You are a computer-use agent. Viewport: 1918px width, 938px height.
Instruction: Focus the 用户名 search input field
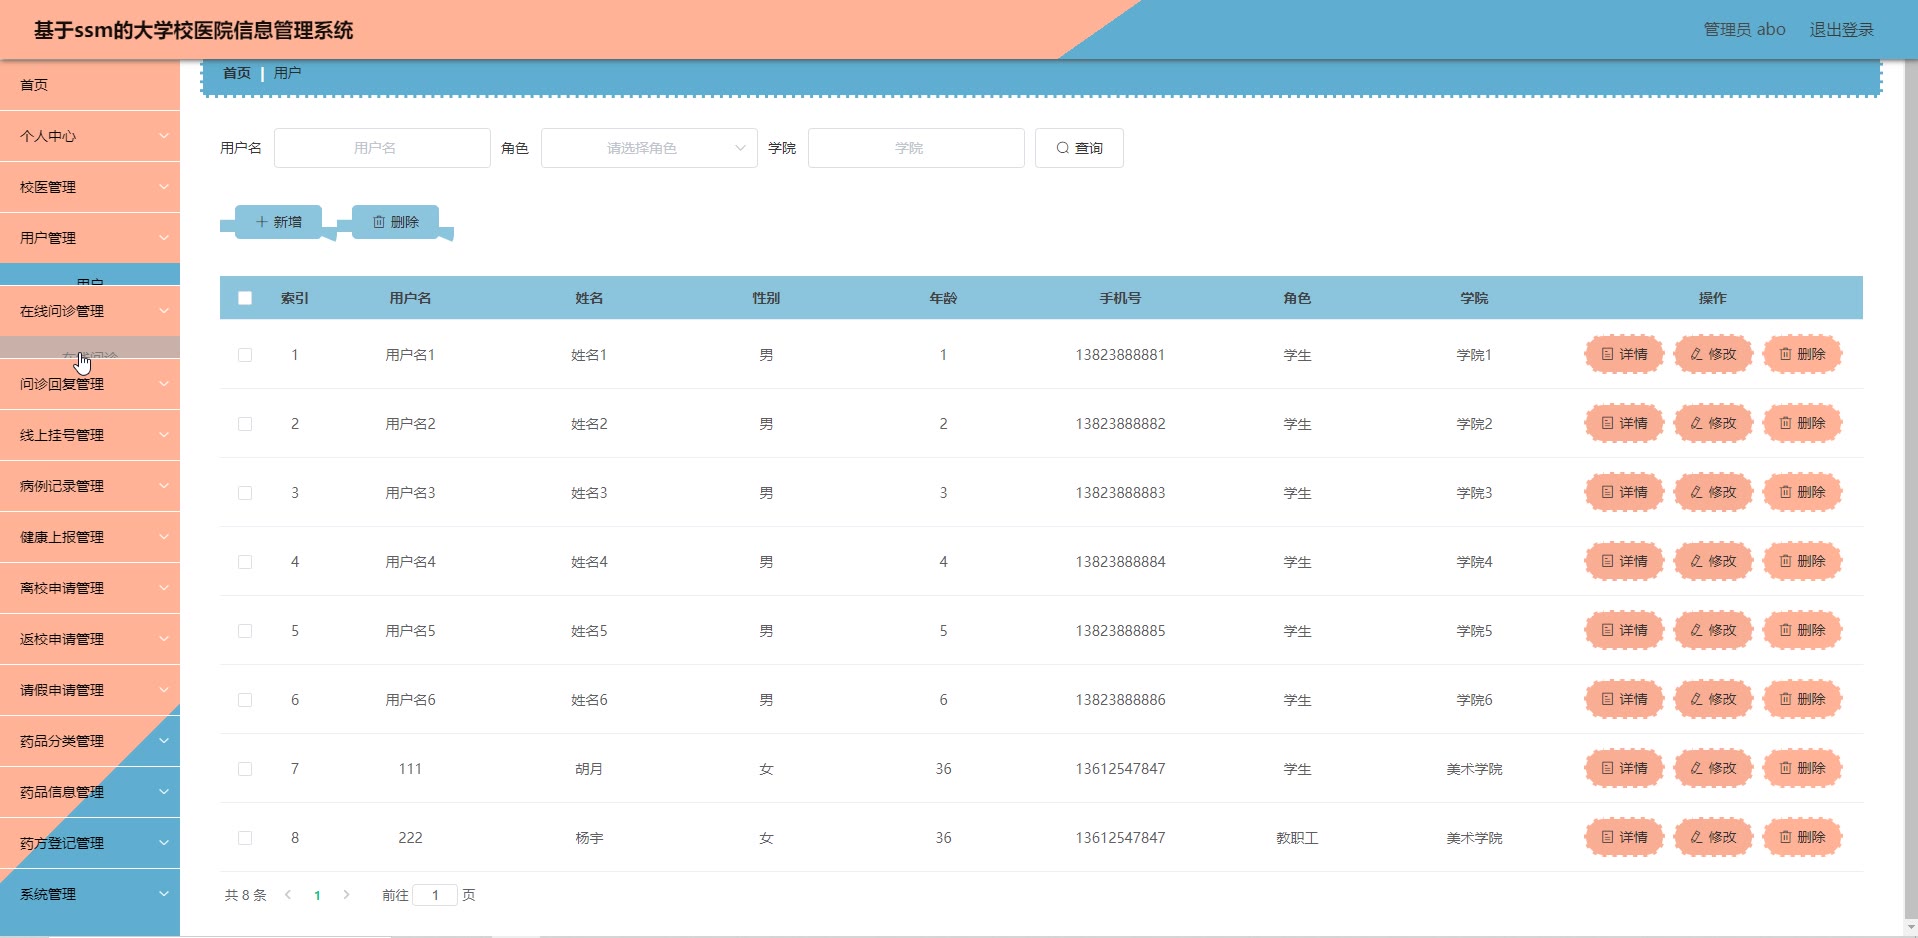(382, 148)
